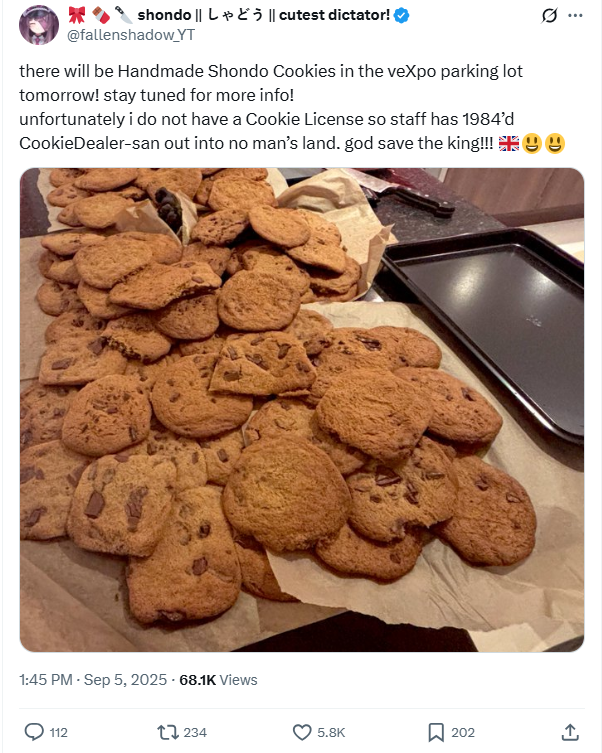Viewport: 602px width, 753px height.
Task: View the 68.1K Views analytics
Action: coord(218,680)
